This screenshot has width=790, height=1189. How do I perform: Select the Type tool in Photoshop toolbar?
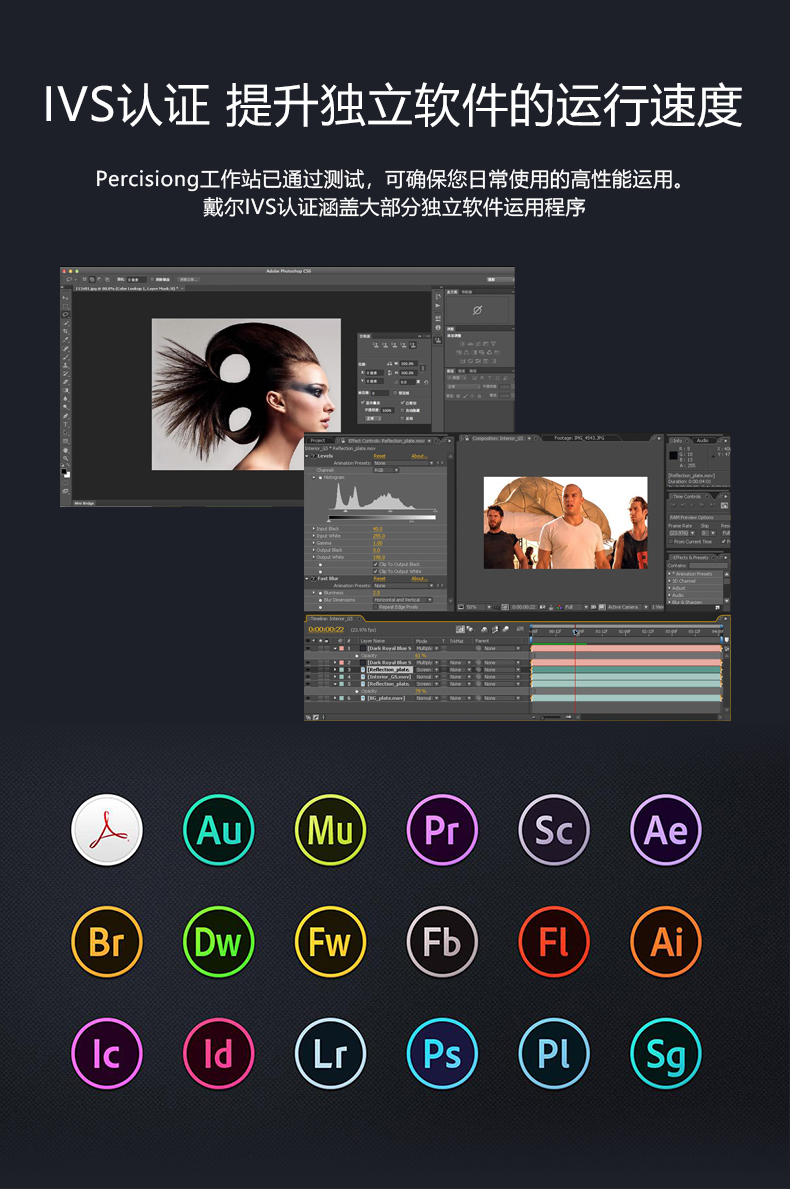click(x=65, y=424)
